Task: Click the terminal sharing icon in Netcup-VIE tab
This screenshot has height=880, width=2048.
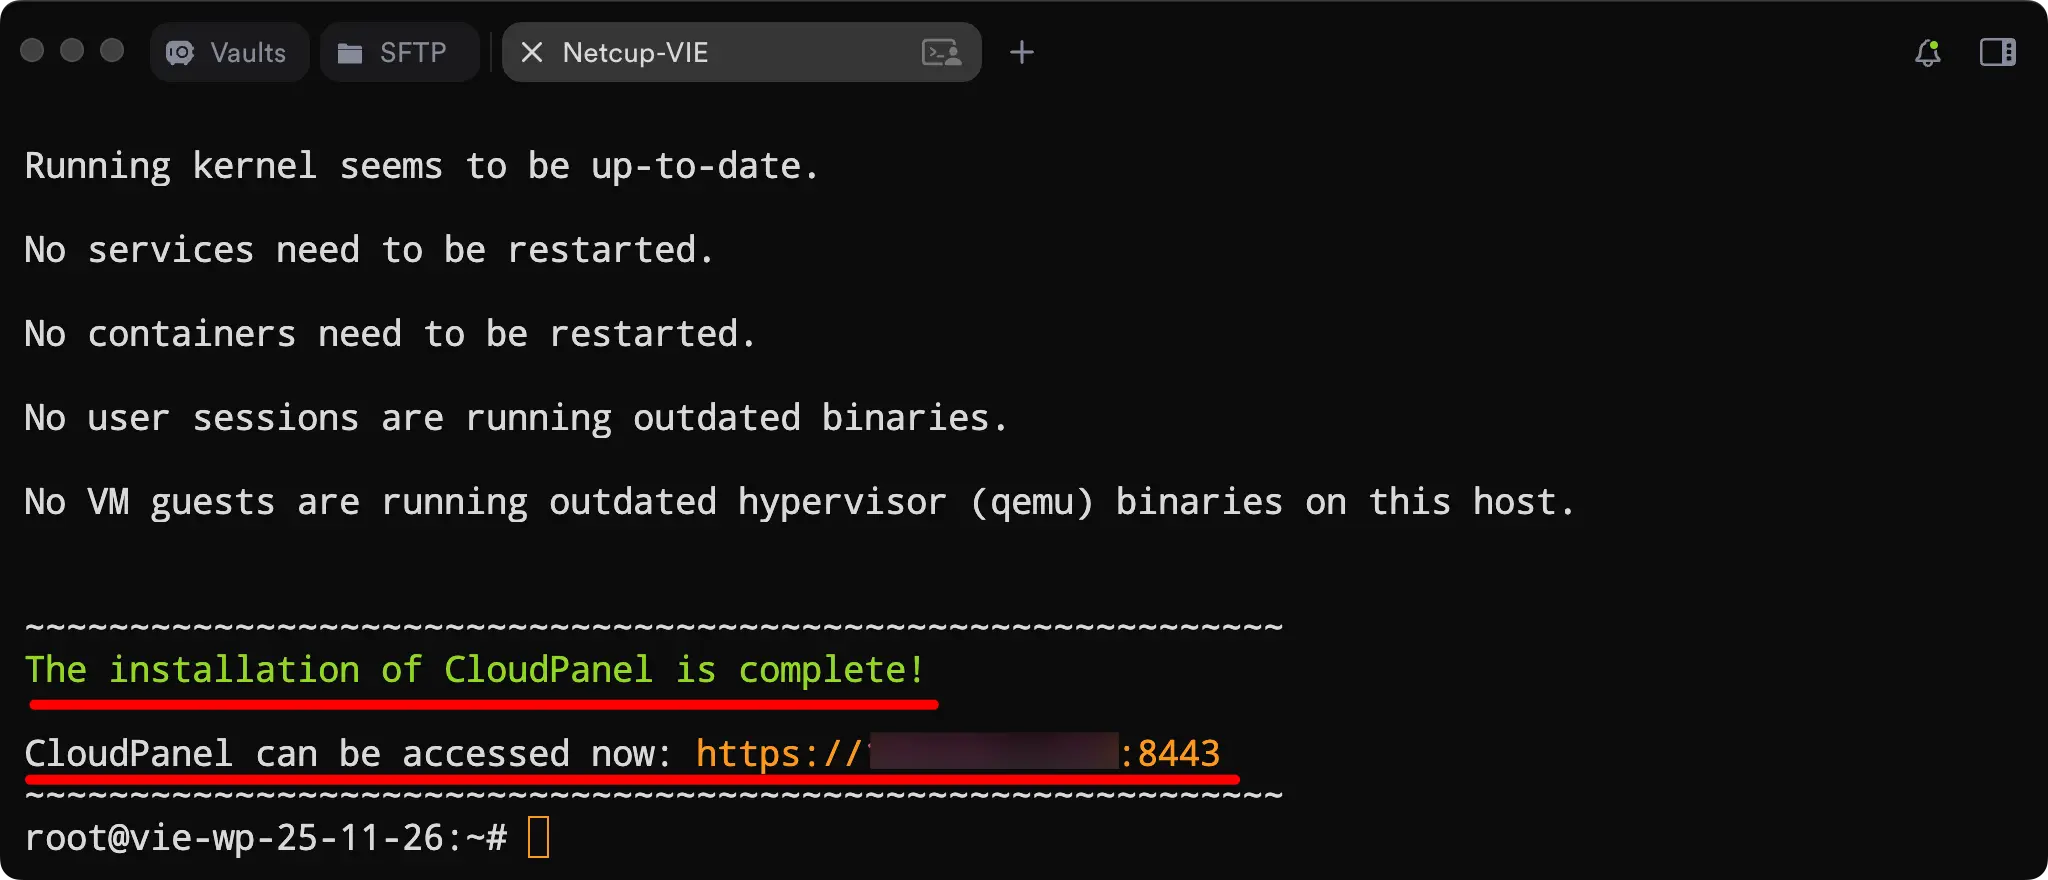Action: (941, 52)
